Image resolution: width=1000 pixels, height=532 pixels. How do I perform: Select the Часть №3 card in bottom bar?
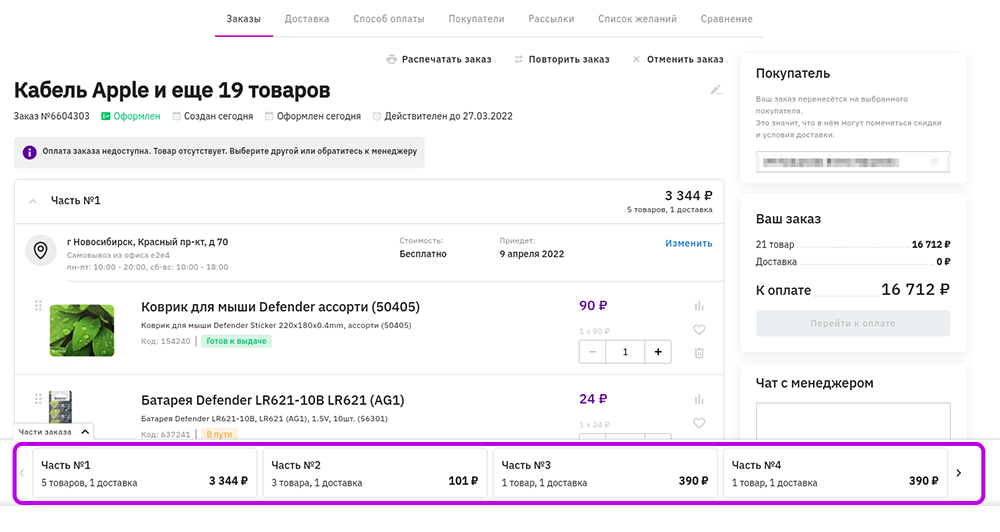604,473
